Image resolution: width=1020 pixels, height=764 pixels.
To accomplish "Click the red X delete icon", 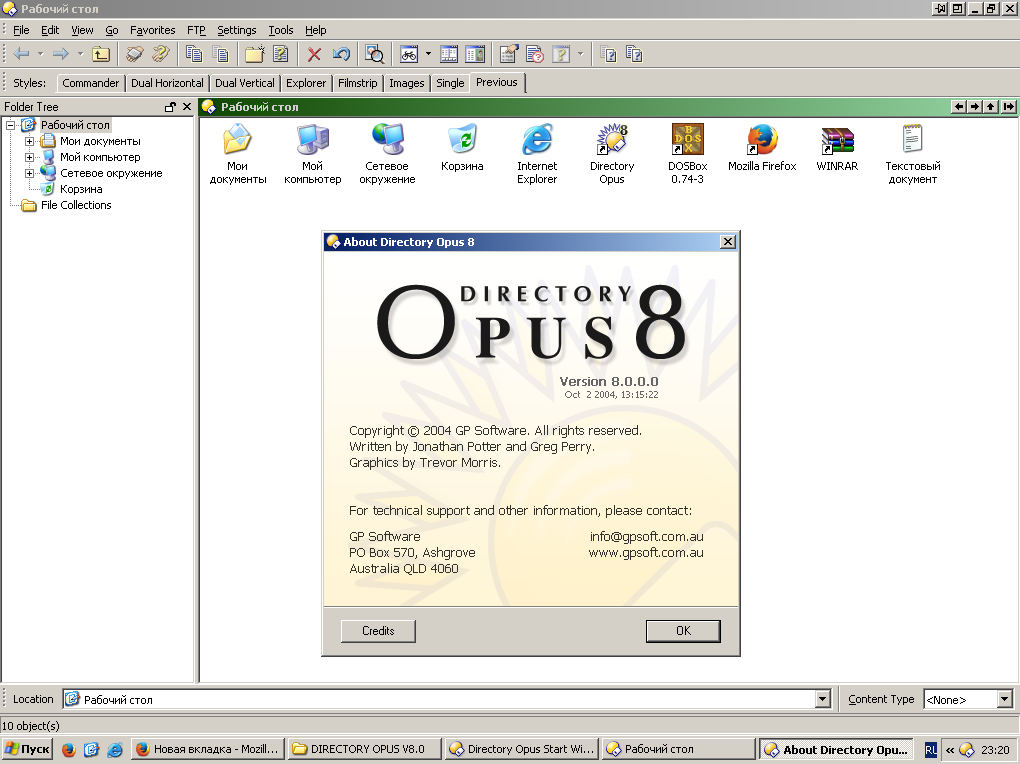I will pos(314,54).
